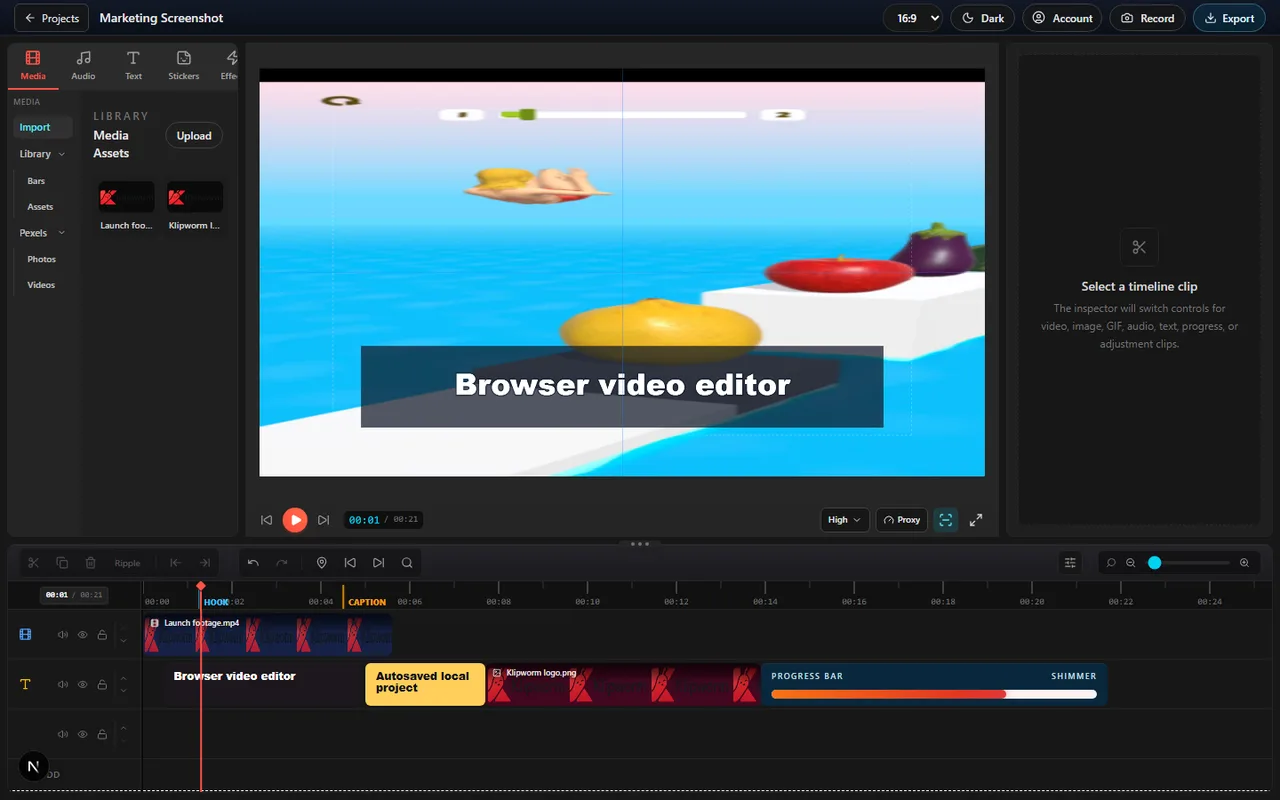
Task: Lock the video track
Action: tap(102, 635)
